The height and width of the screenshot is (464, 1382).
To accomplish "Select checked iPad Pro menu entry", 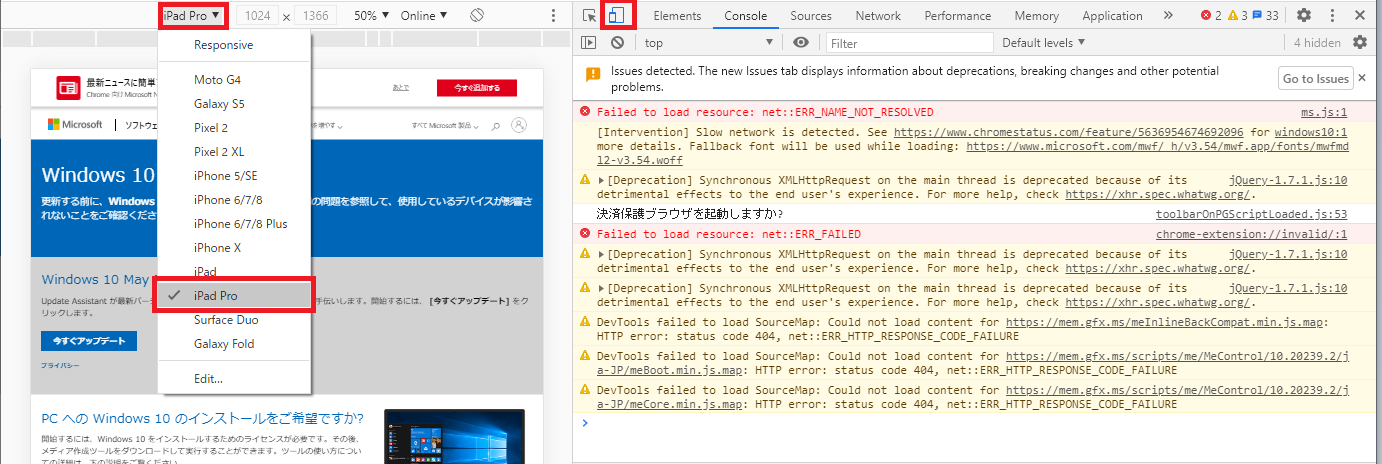I will click(235, 296).
